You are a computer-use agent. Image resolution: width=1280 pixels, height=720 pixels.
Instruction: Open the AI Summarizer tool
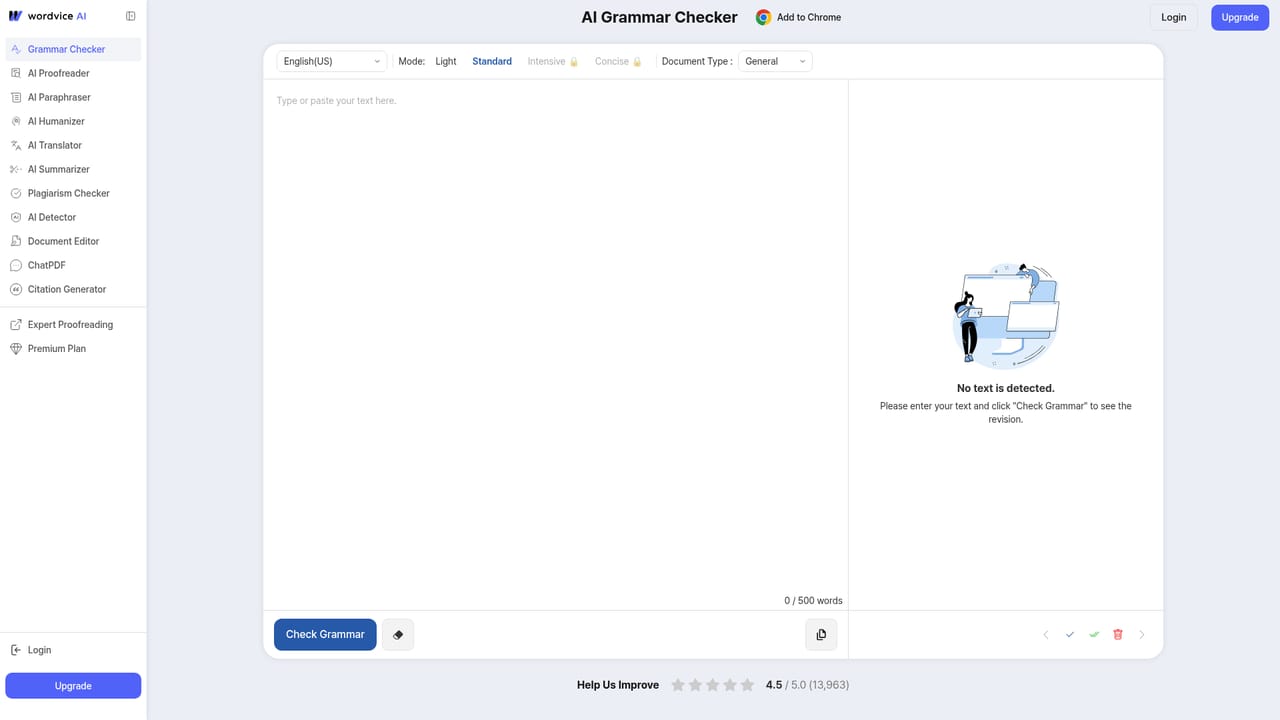coord(73,169)
